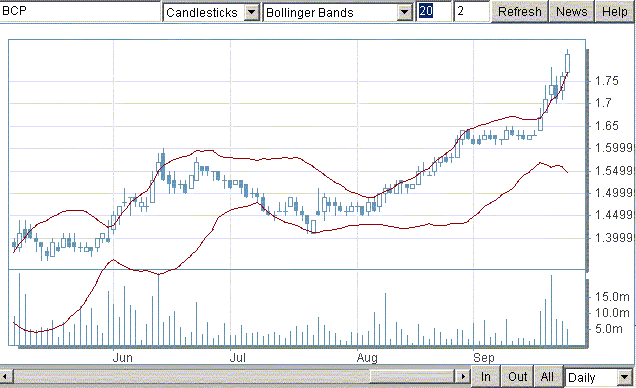This screenshot has height=388, width=636.
Task: Show all data with the All button
Action: 547,377
